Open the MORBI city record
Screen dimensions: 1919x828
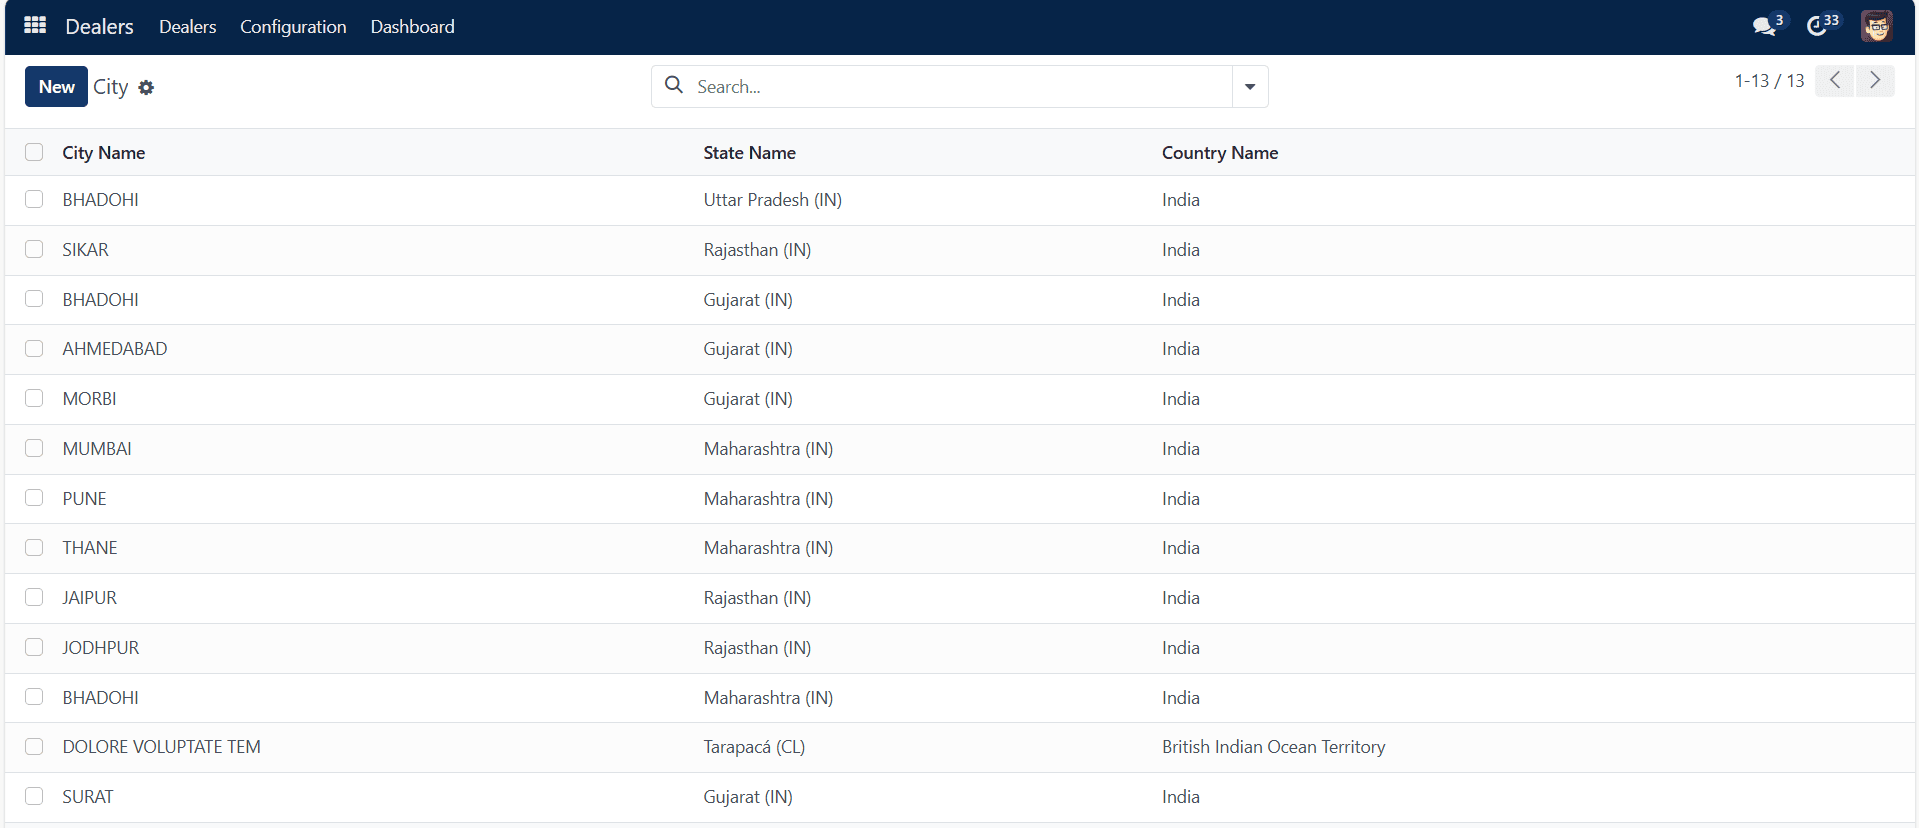89,399
